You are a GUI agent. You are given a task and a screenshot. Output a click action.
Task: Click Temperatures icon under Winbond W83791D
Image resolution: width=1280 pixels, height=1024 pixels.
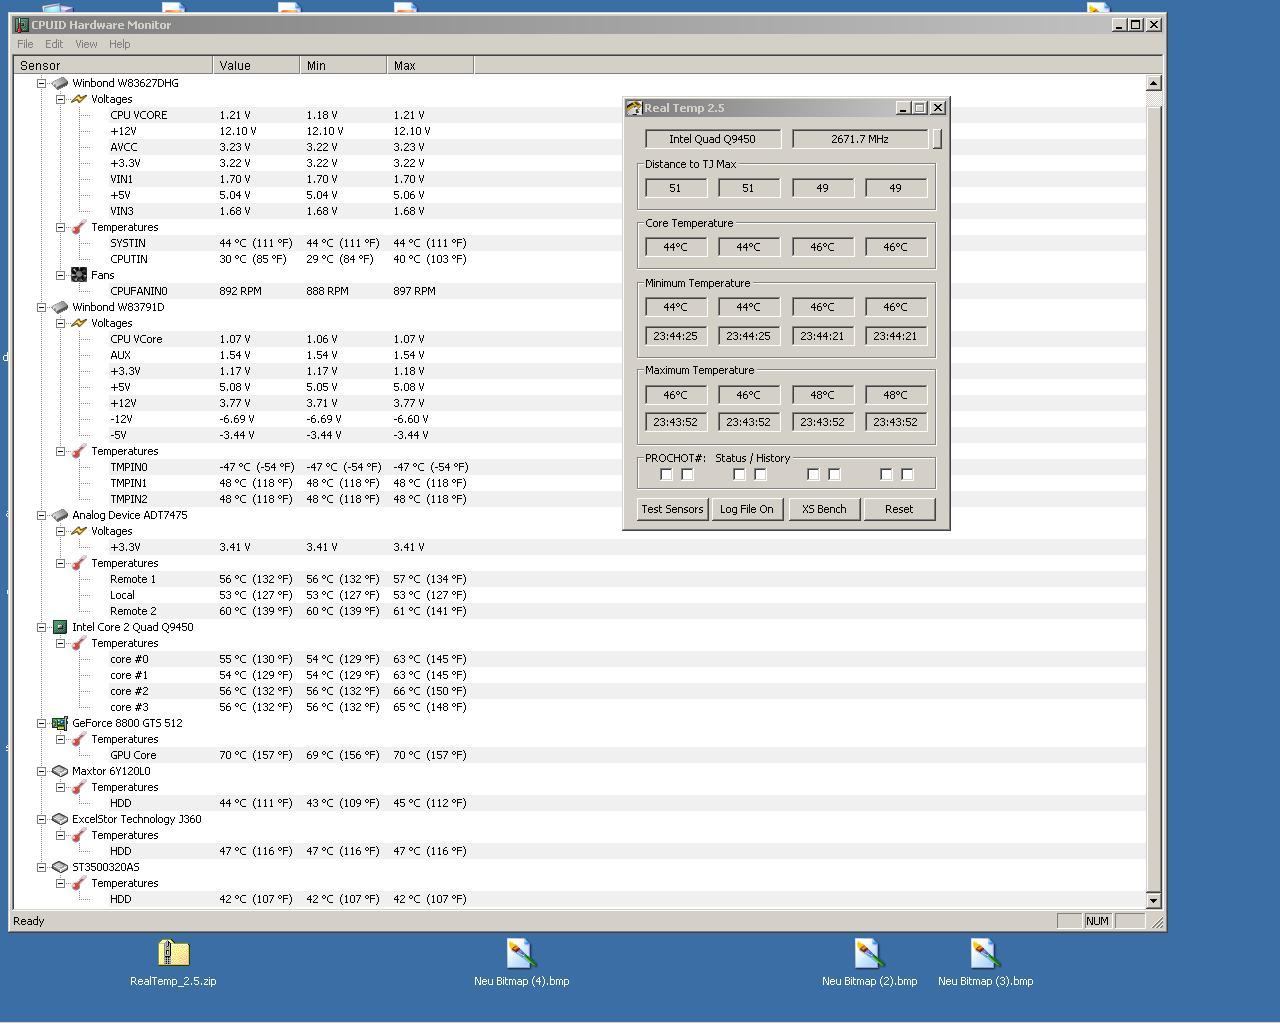(x=79, y=451)
